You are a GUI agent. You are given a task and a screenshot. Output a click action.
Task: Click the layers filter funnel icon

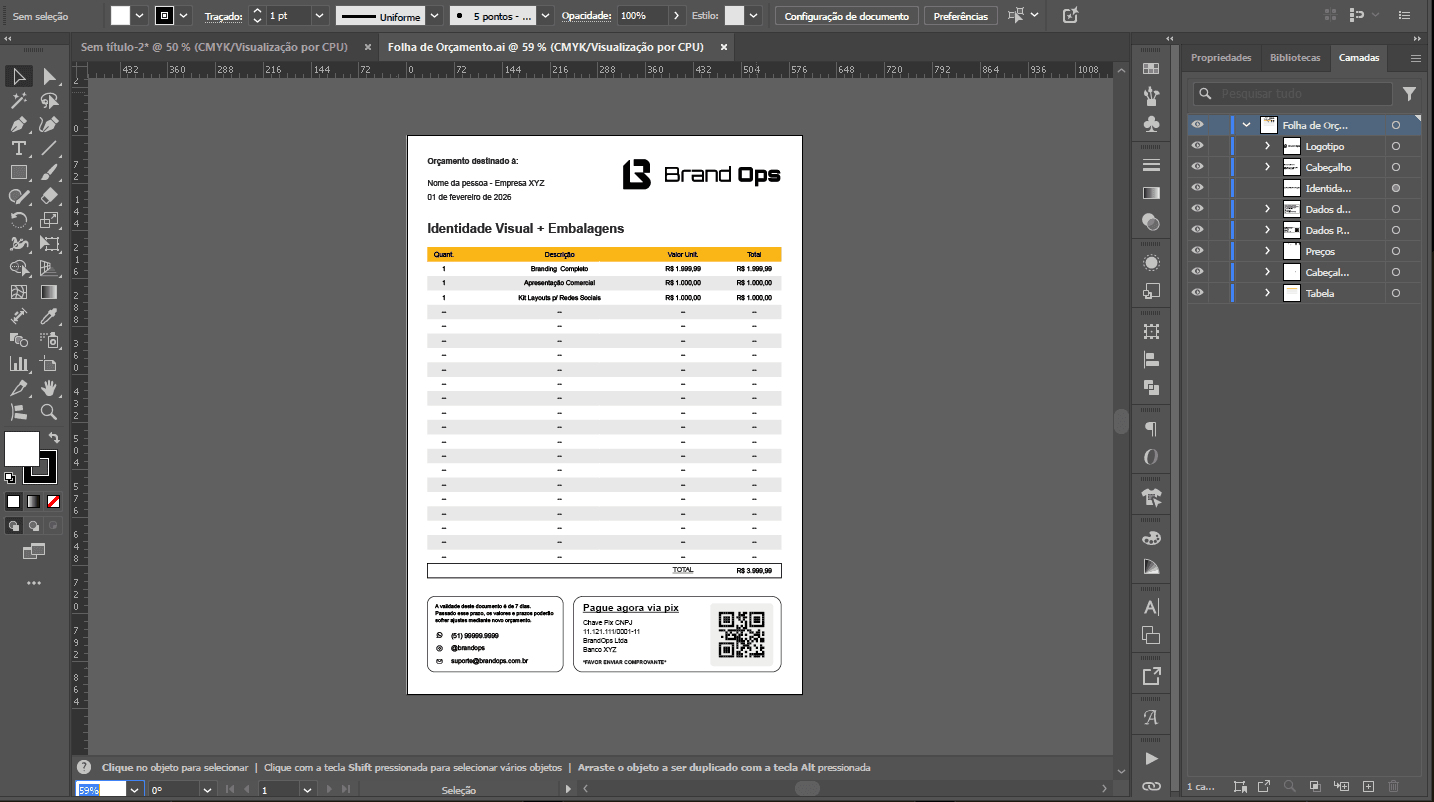(1409, 94)
